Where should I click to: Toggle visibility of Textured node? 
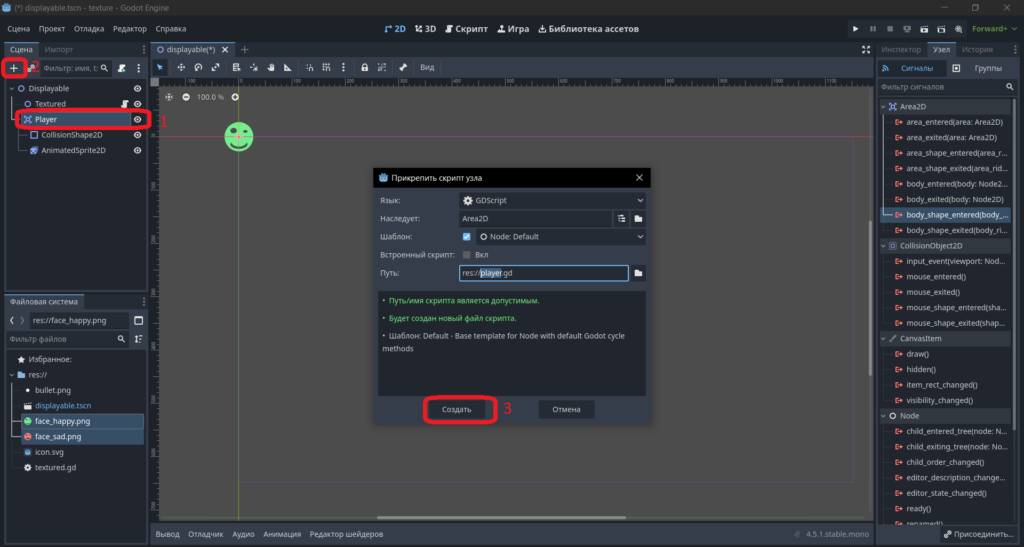pyautogui.click(x=137, y=104)
